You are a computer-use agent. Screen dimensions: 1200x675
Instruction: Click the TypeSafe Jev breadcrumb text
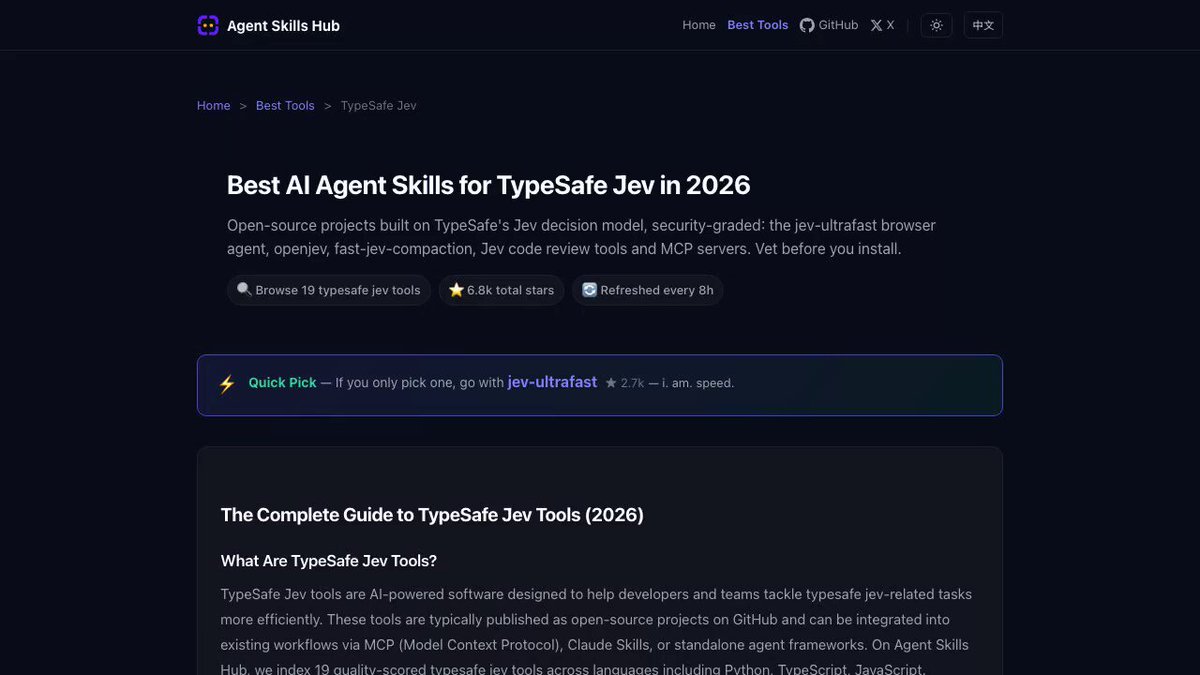(x=378, y=105)
